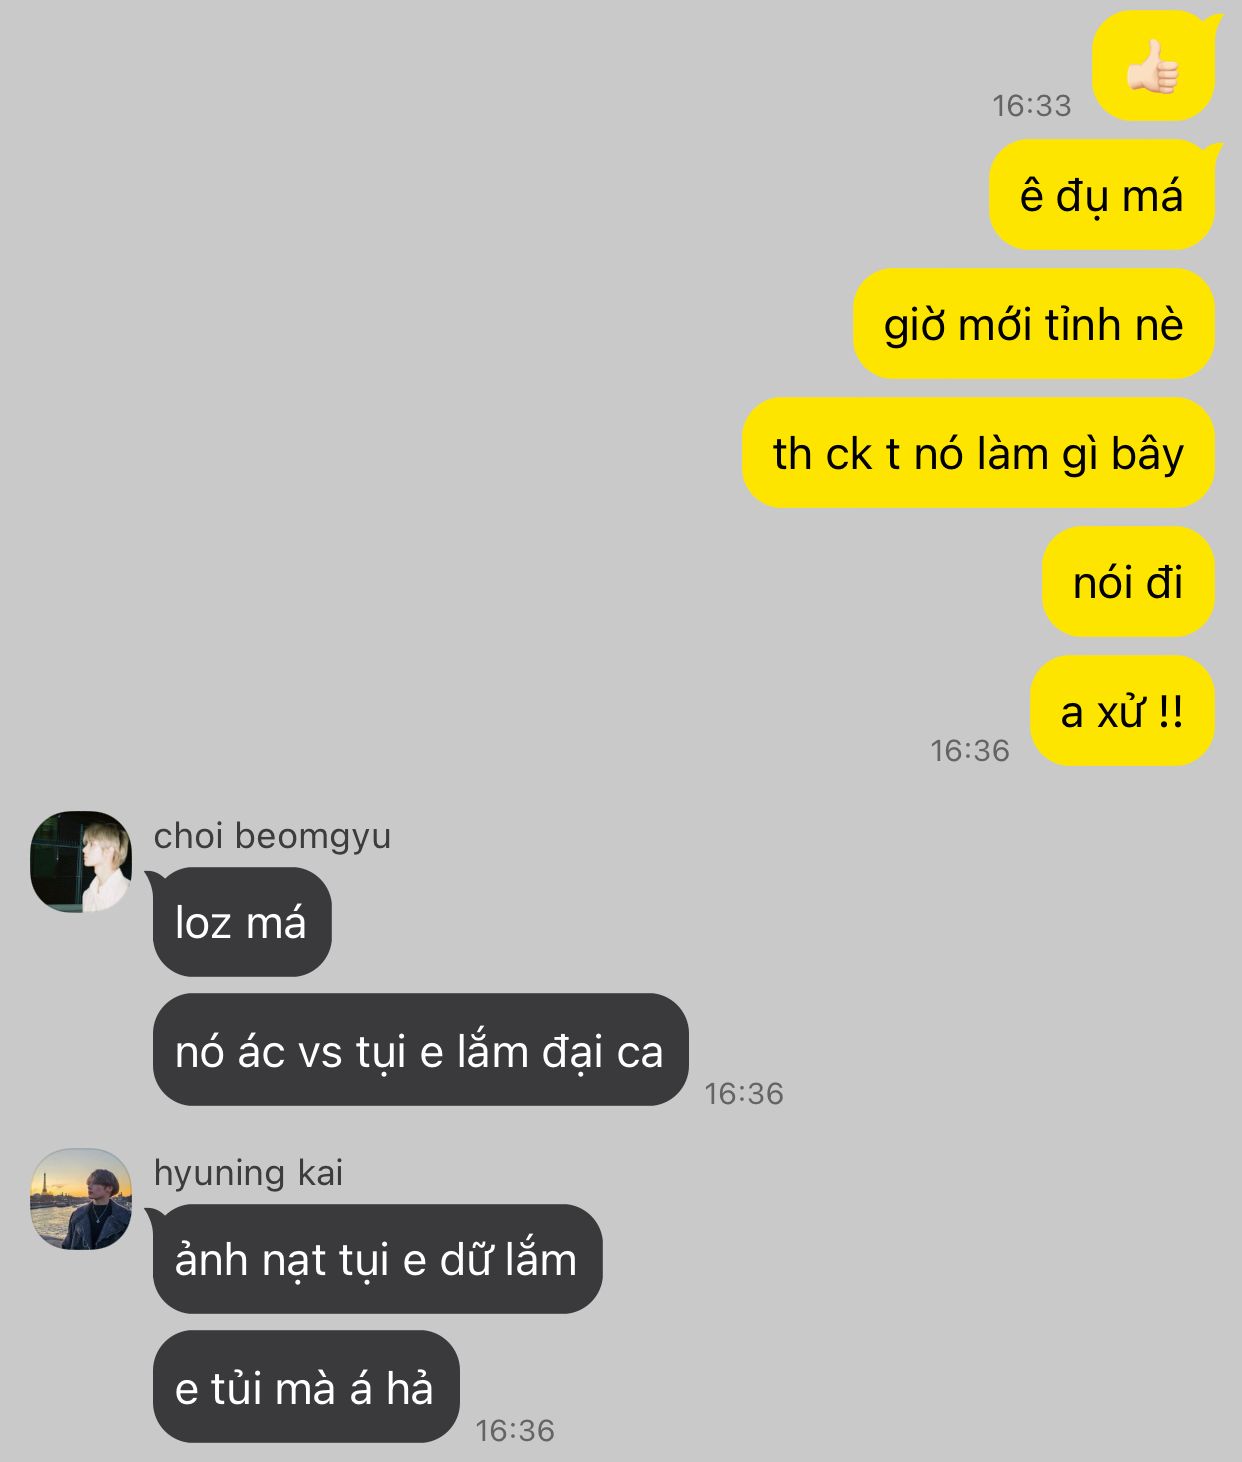Select the 'ê đụ má' message bubble
The image size is (1242, 1462).
point(1102,195)
